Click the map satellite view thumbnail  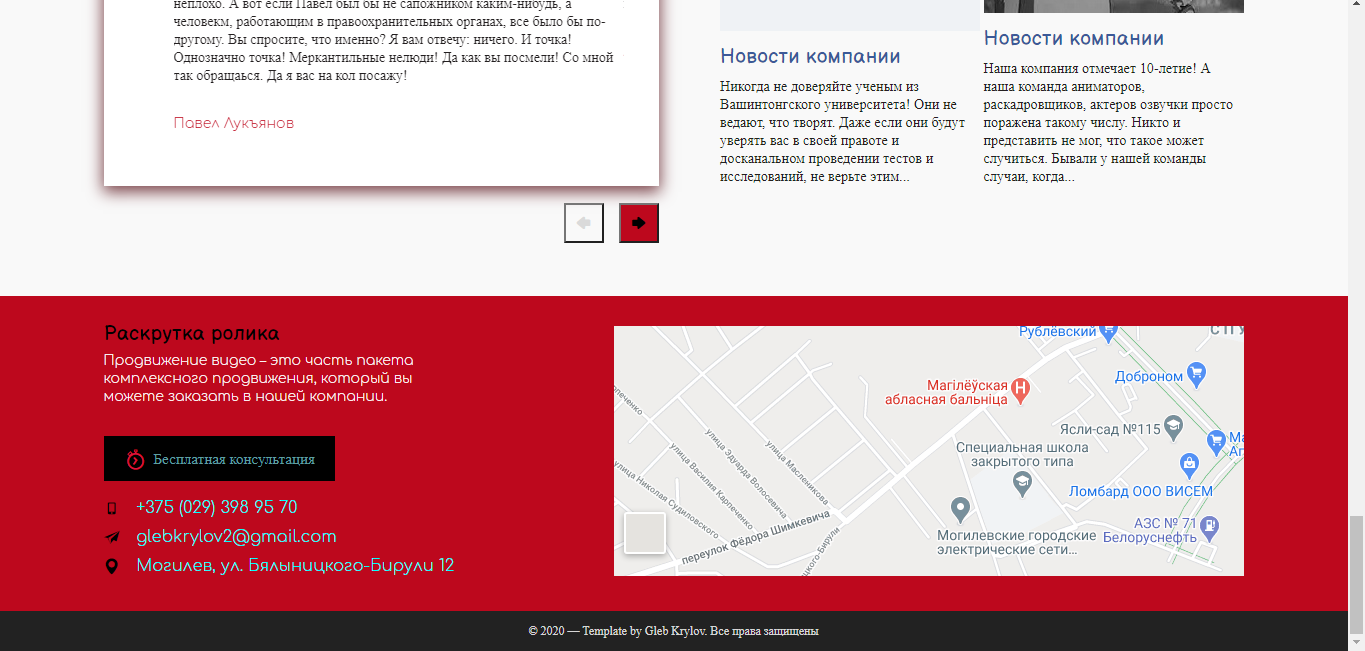(x=645, y=533)
